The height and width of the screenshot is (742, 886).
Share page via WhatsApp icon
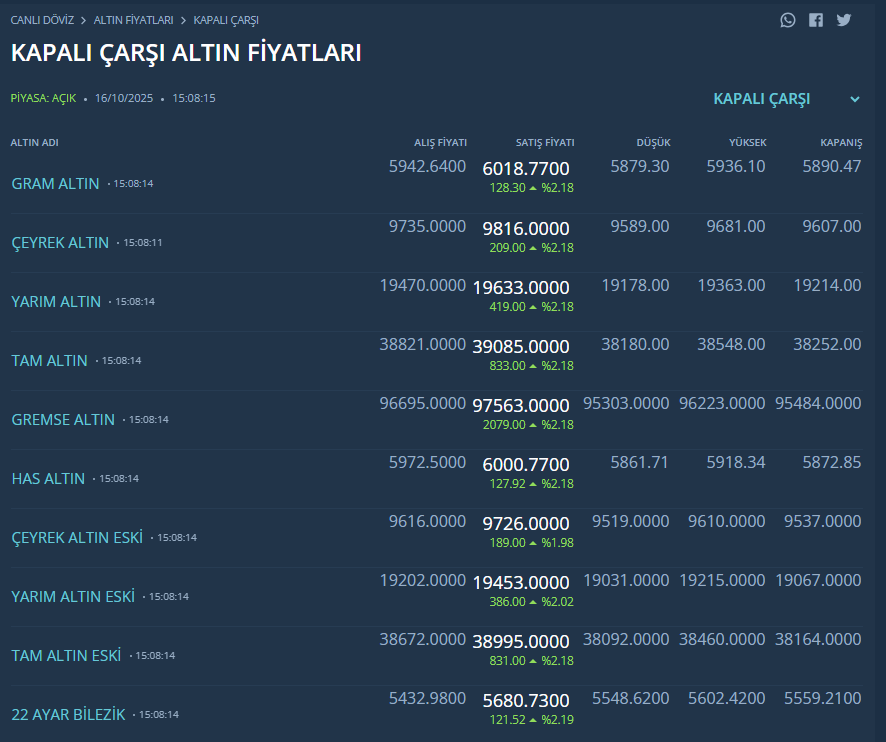pyautogui.click(x=788, y=20)
